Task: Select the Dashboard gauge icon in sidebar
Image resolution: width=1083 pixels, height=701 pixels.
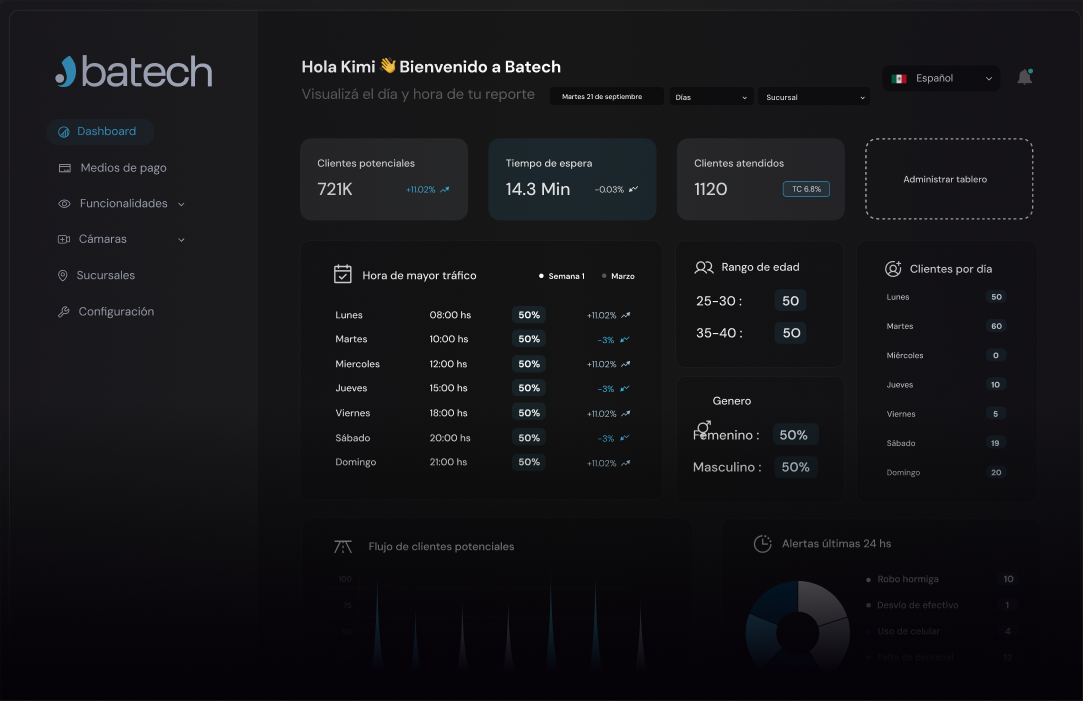Action: click(x=63, y=131)
